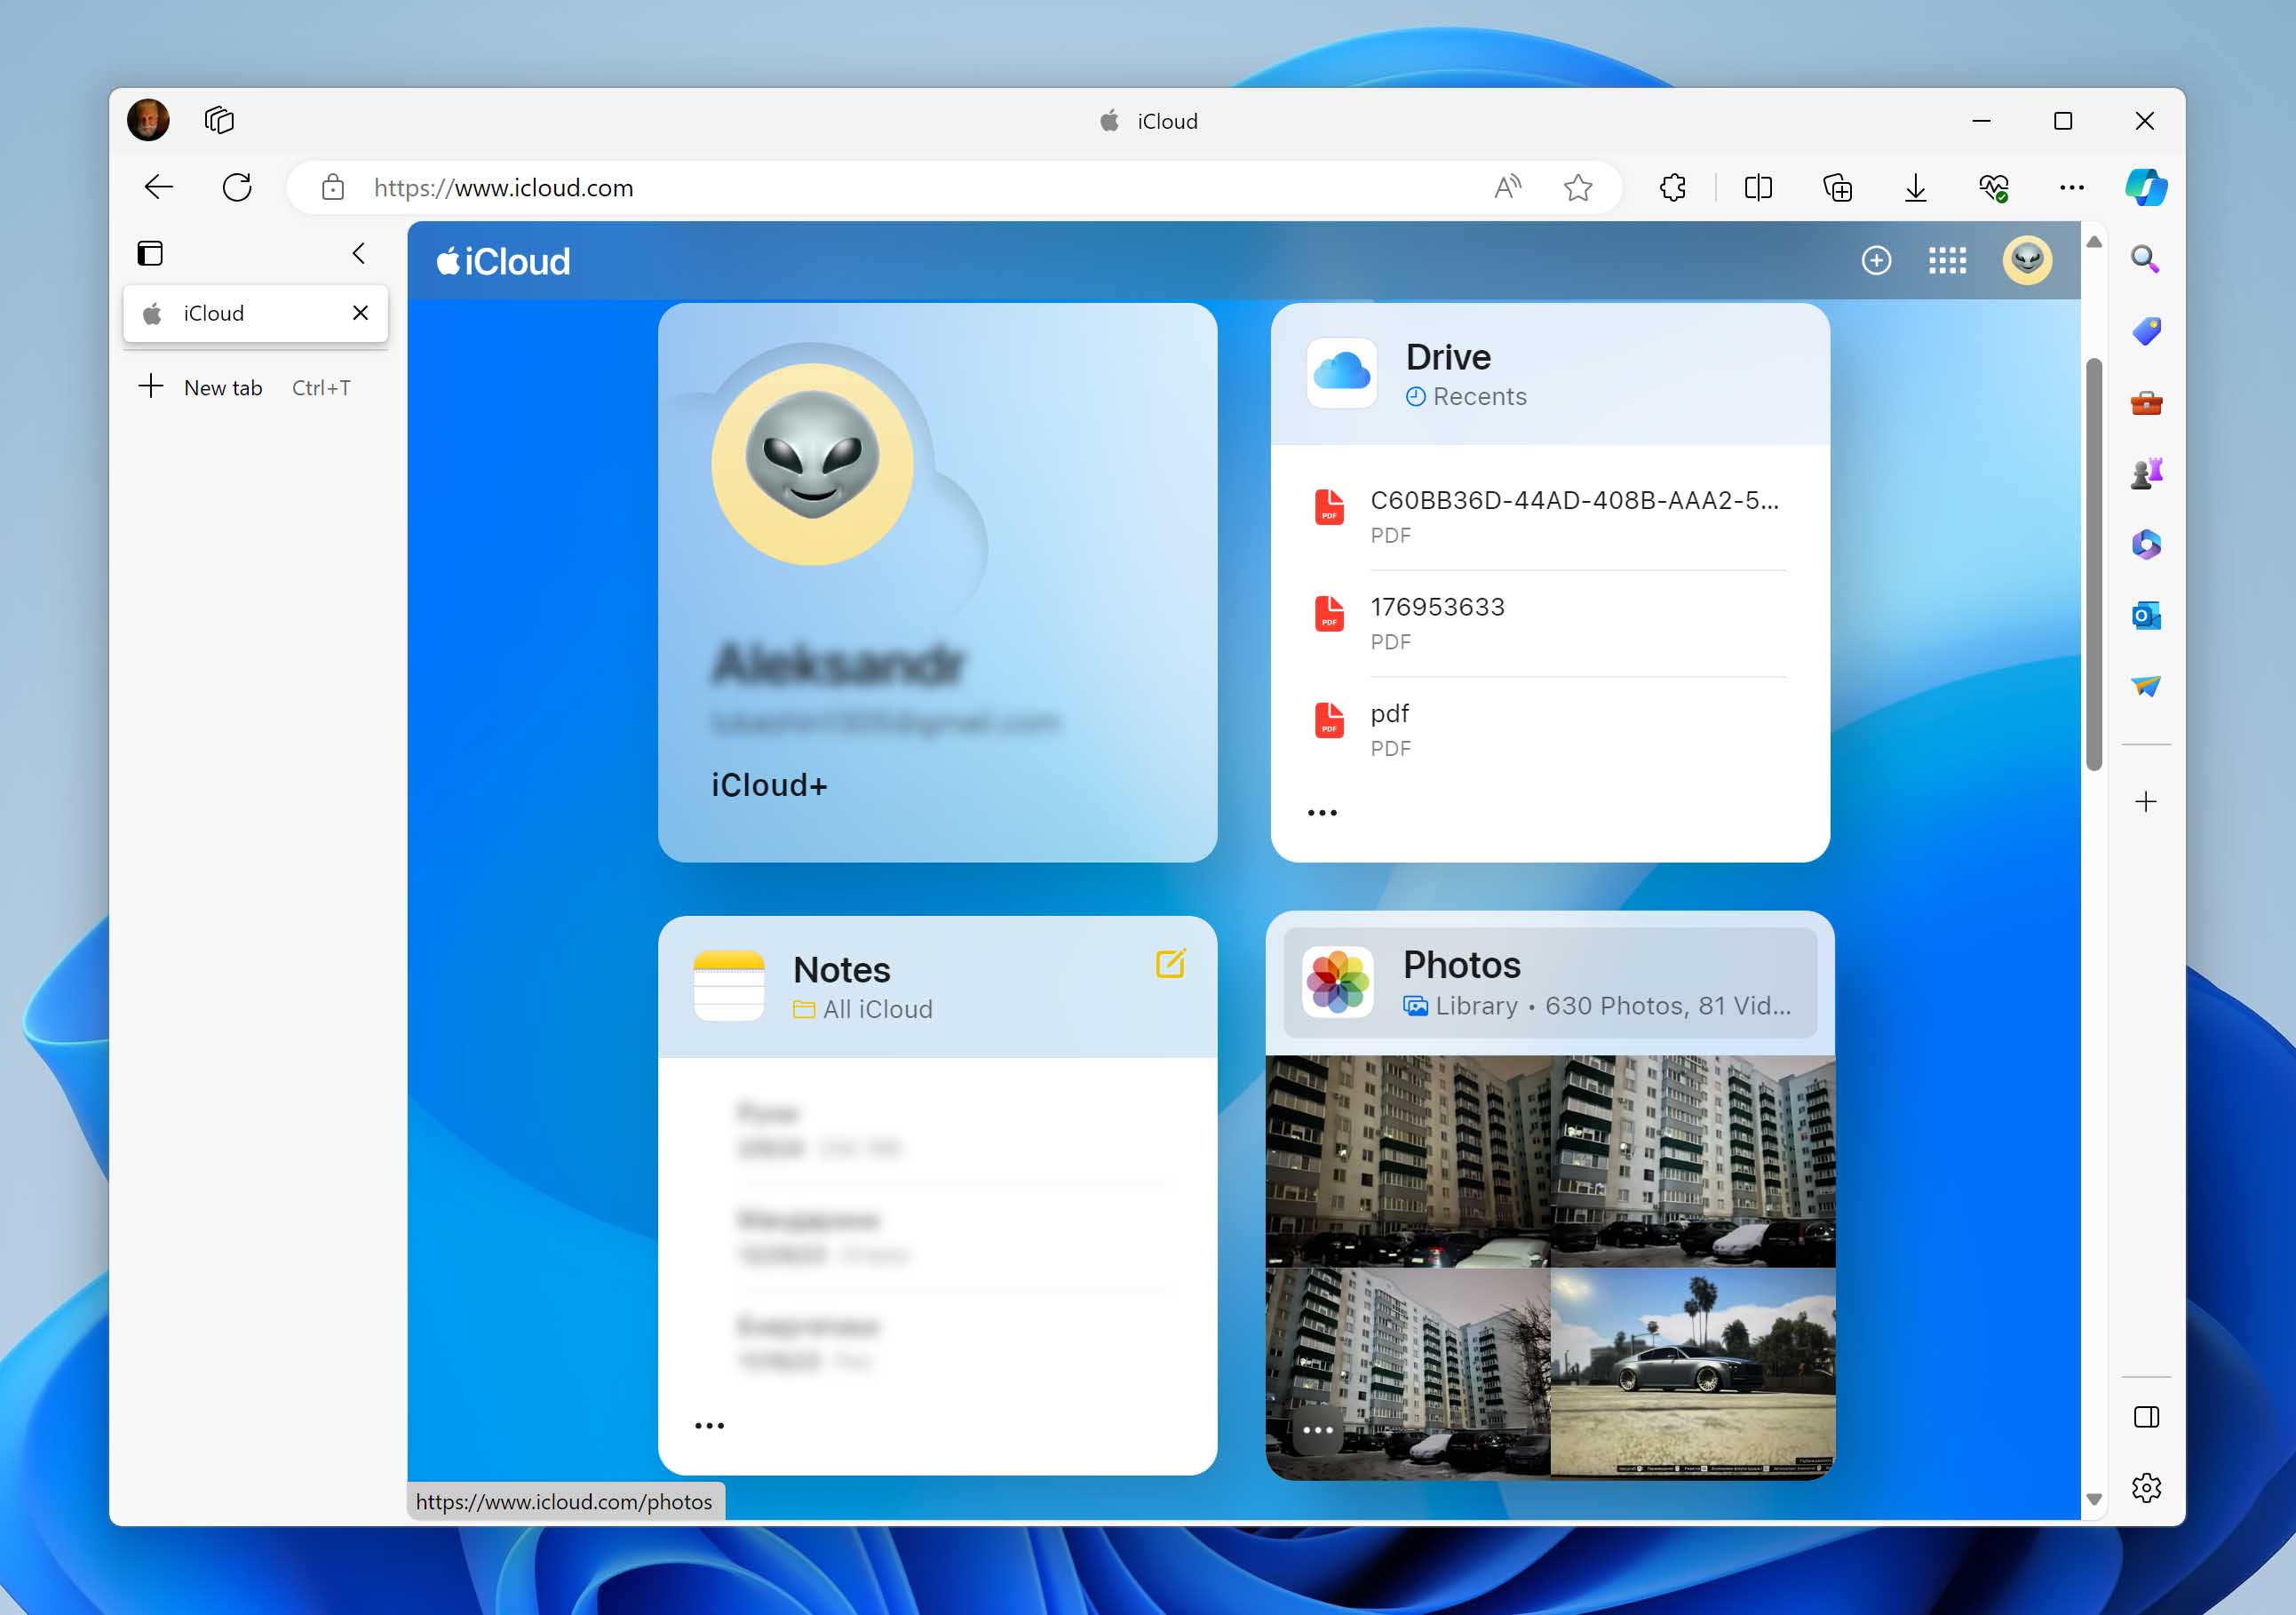
Task: Open Edge sidebar Shopping tag icon
Action: tap(2146, 330)
